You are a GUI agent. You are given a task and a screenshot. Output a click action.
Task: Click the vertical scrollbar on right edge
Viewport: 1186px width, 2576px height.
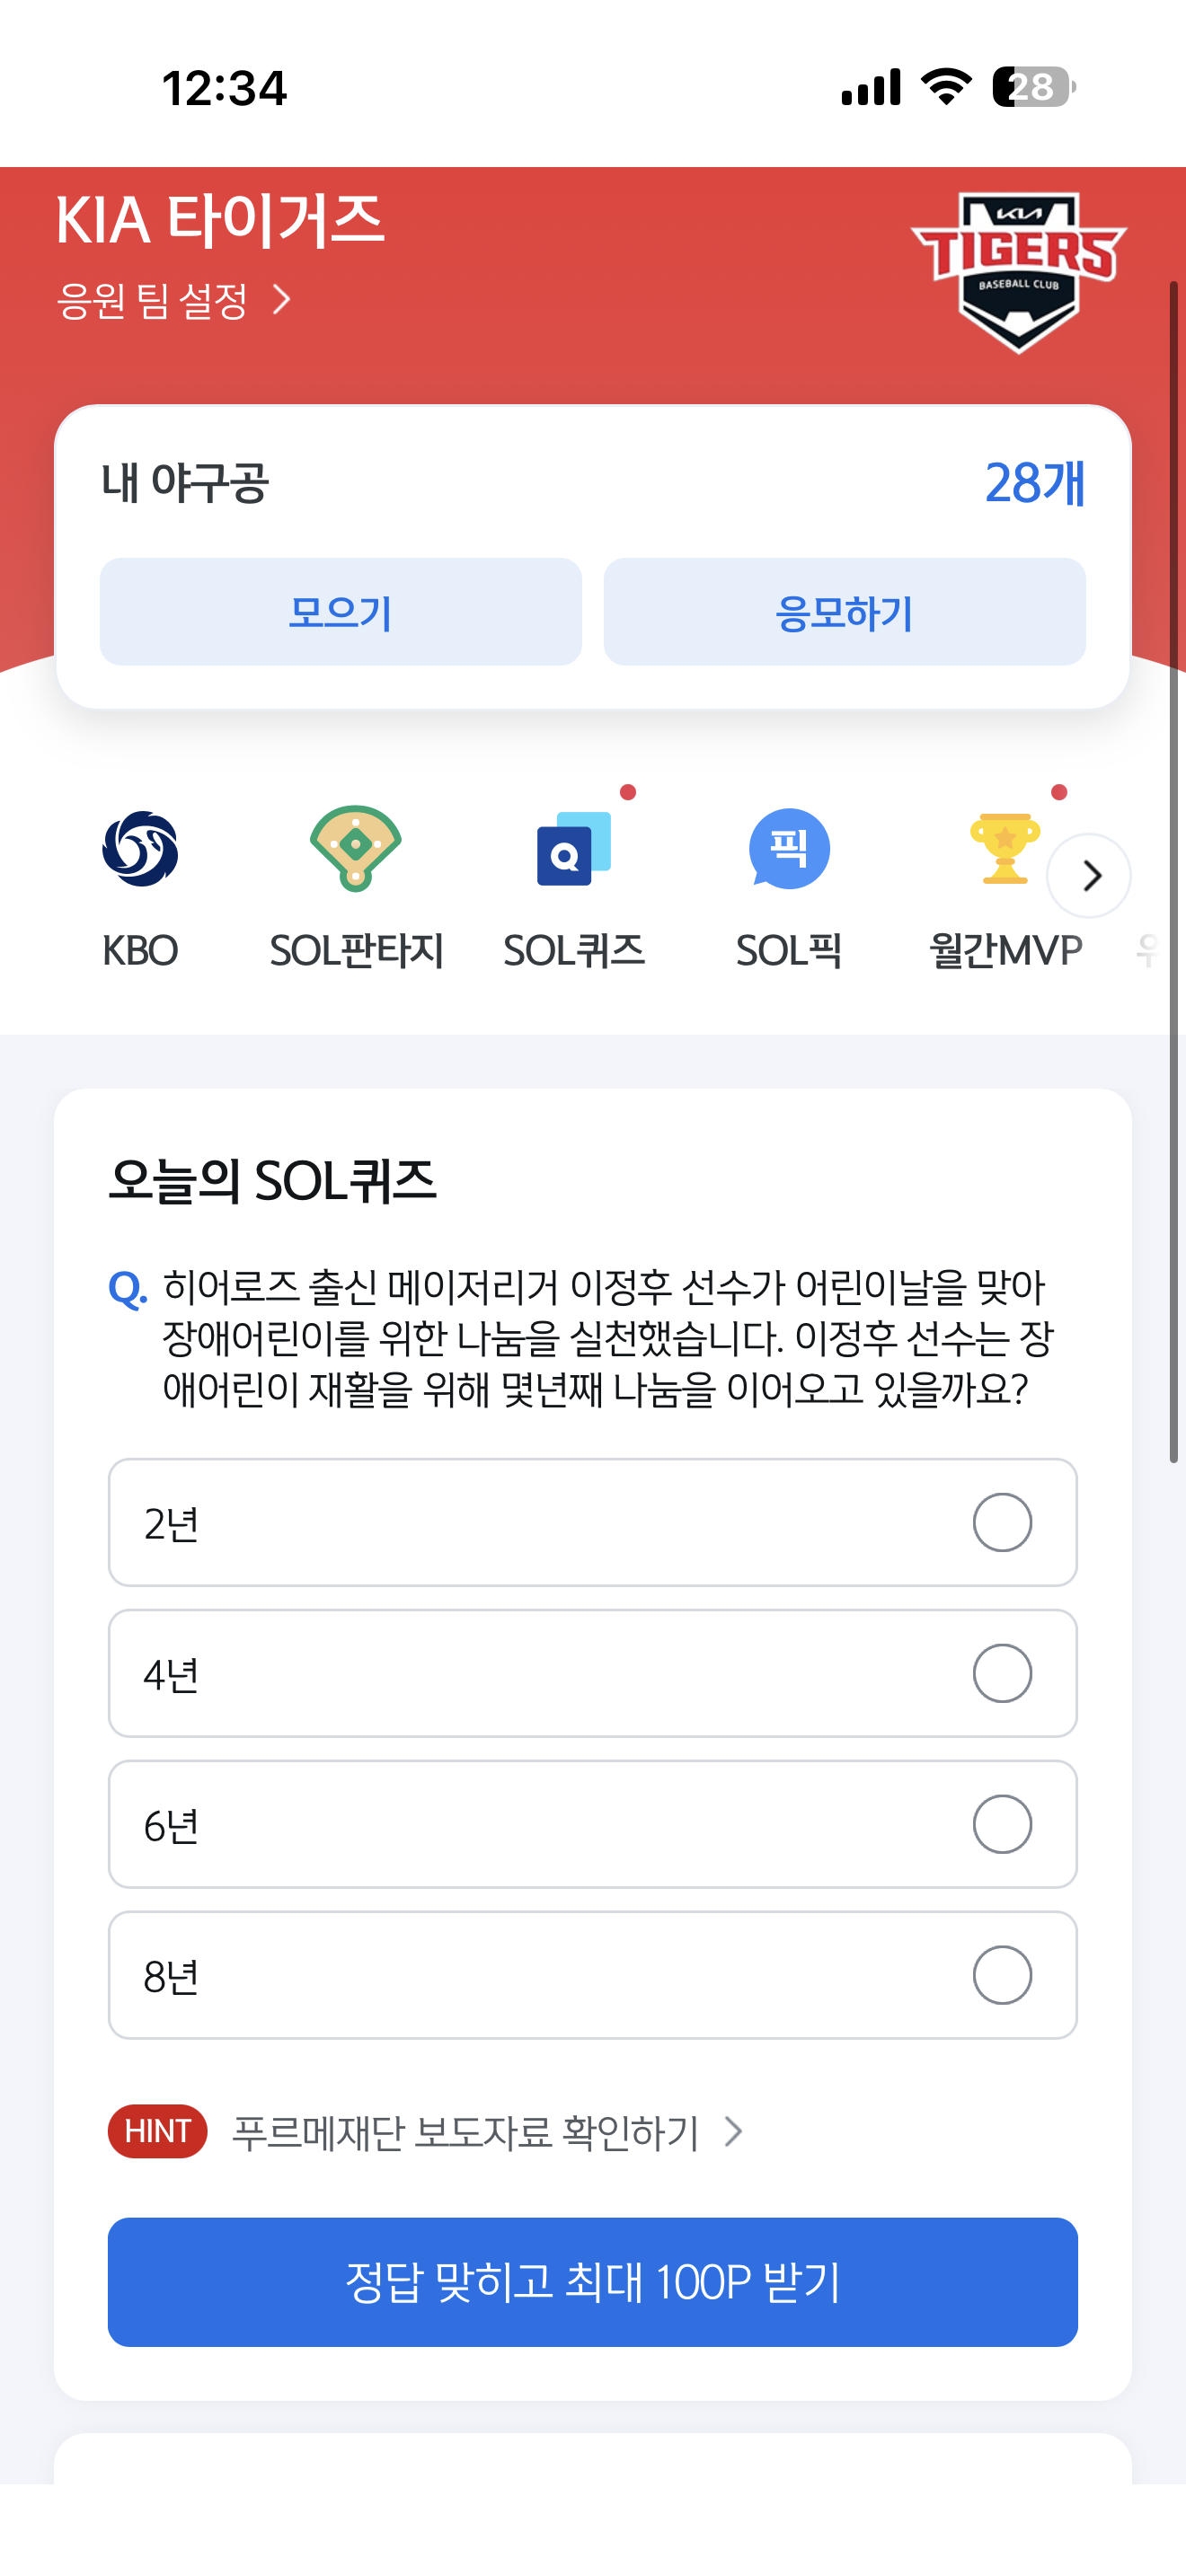(x=1174, y=872)
